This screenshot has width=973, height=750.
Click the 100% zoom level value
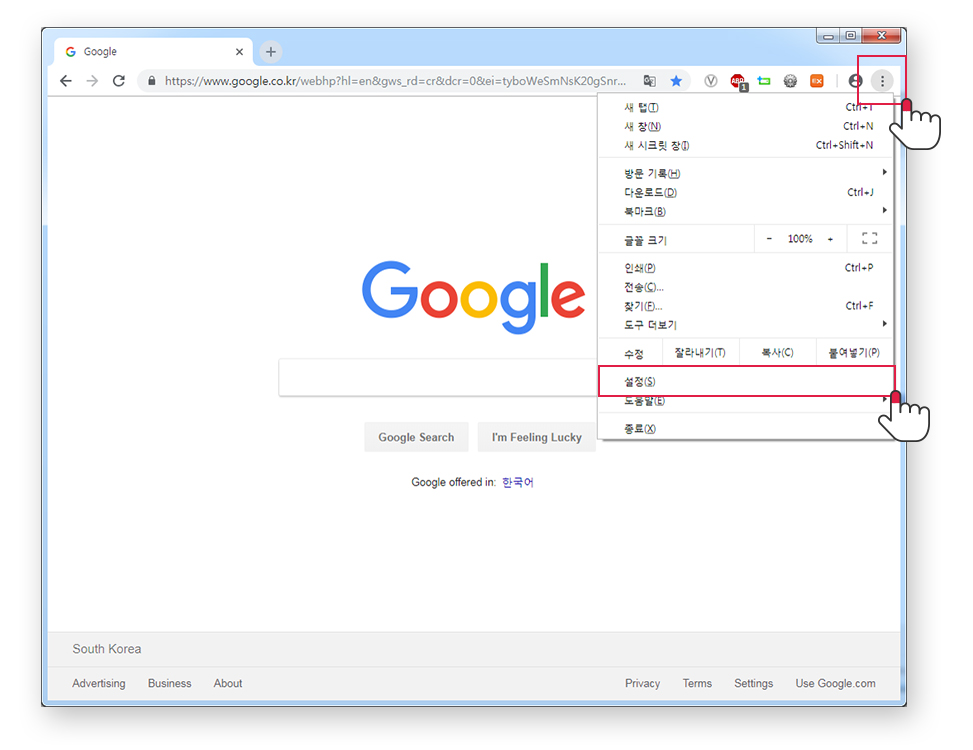point(800,239)
